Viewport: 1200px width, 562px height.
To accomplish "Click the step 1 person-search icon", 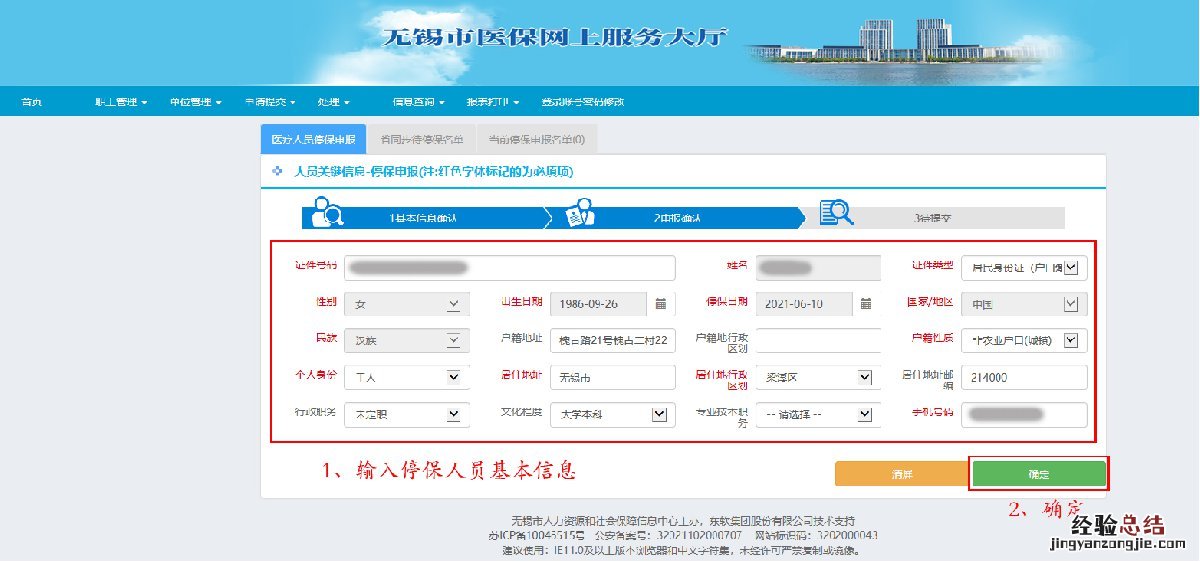I will 327,212.
